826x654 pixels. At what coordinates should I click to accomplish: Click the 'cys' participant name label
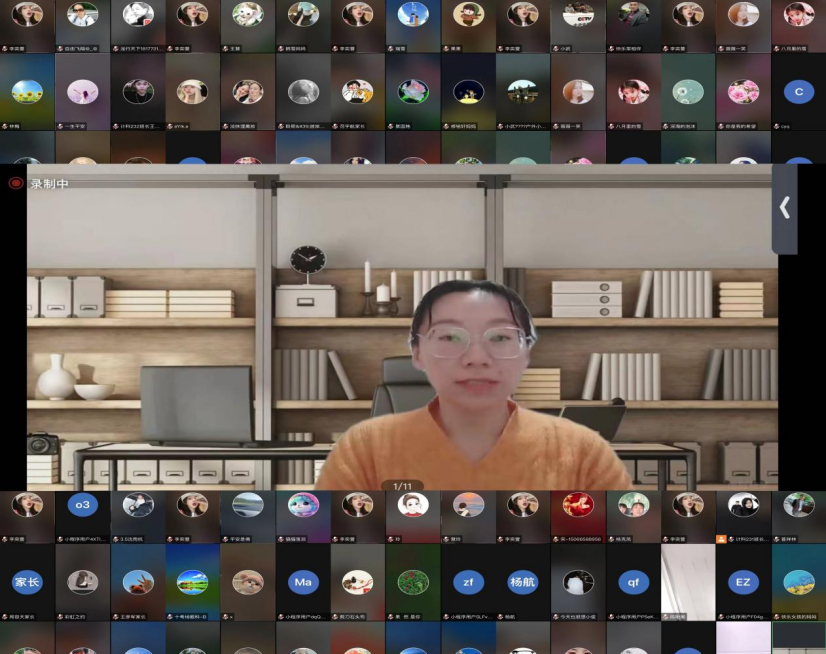786,126
